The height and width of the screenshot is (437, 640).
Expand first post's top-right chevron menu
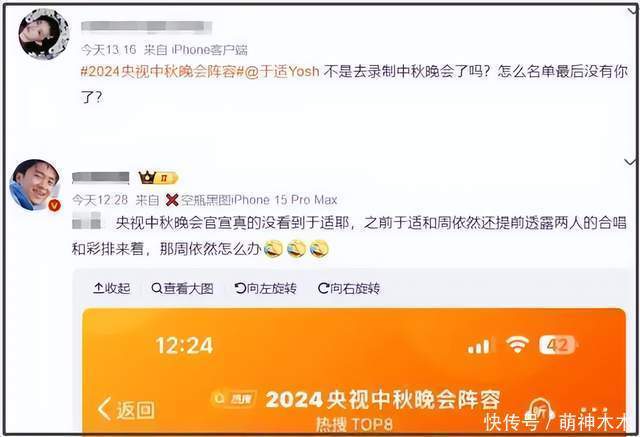(633, 10)
